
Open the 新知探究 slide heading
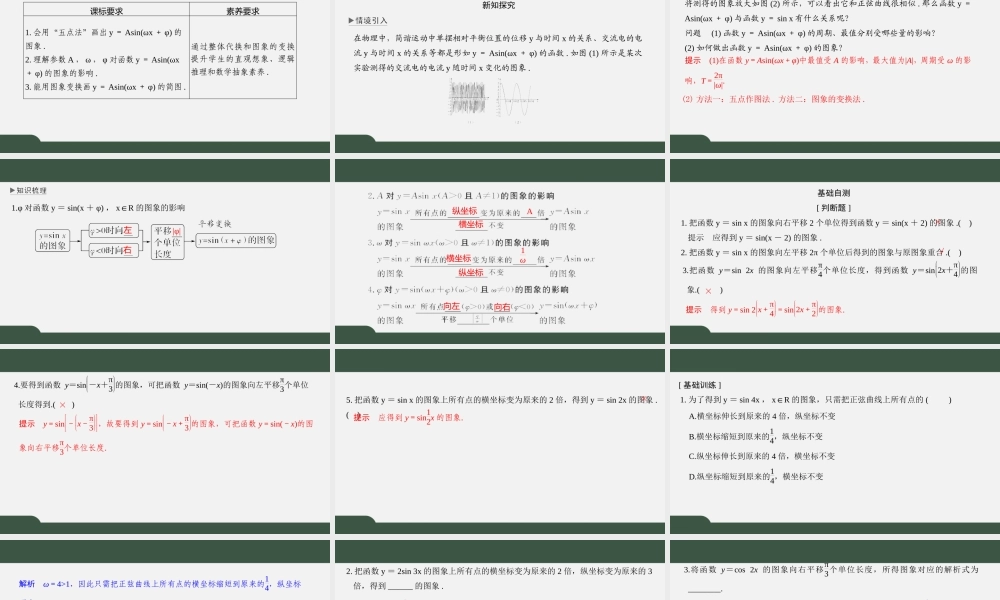coord(501,5)
